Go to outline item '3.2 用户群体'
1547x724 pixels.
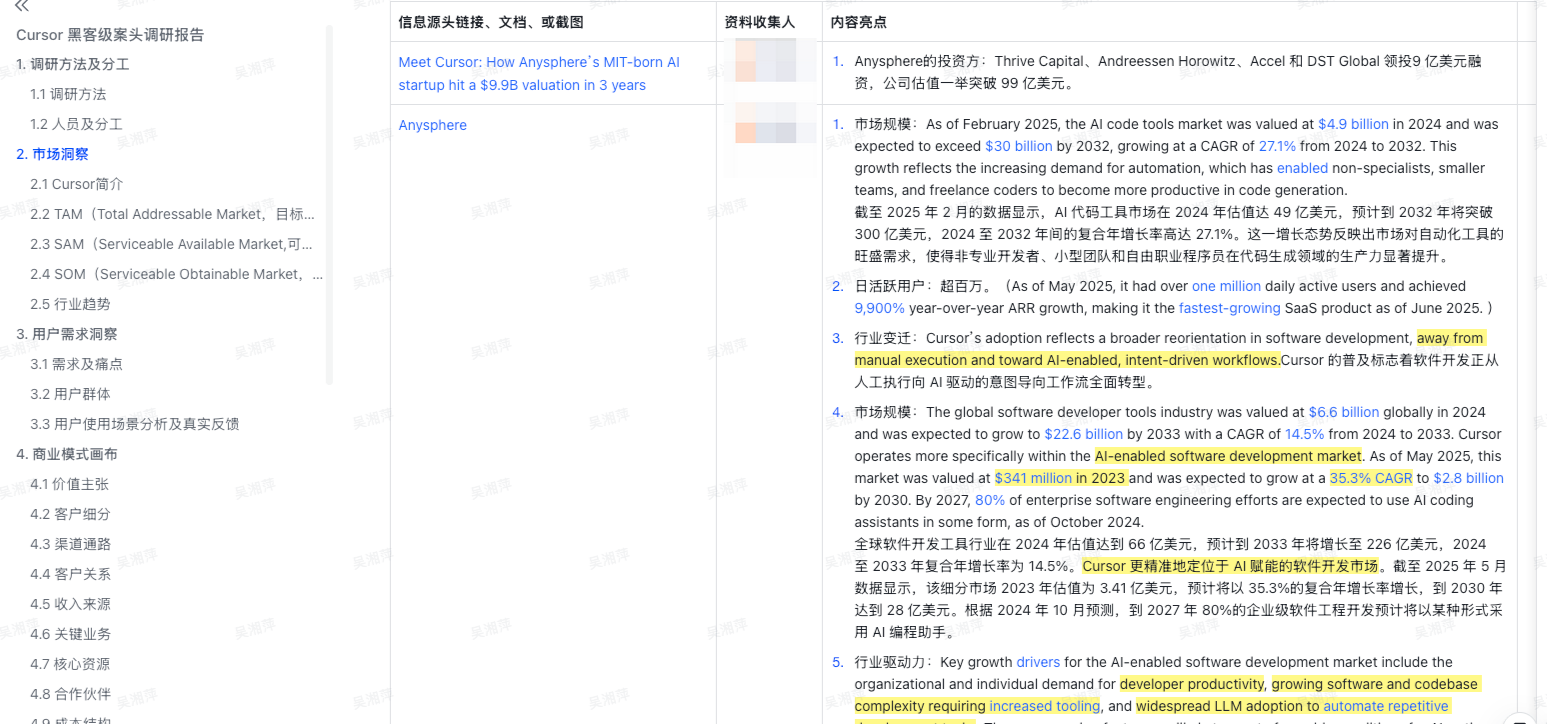coord(70,394)
